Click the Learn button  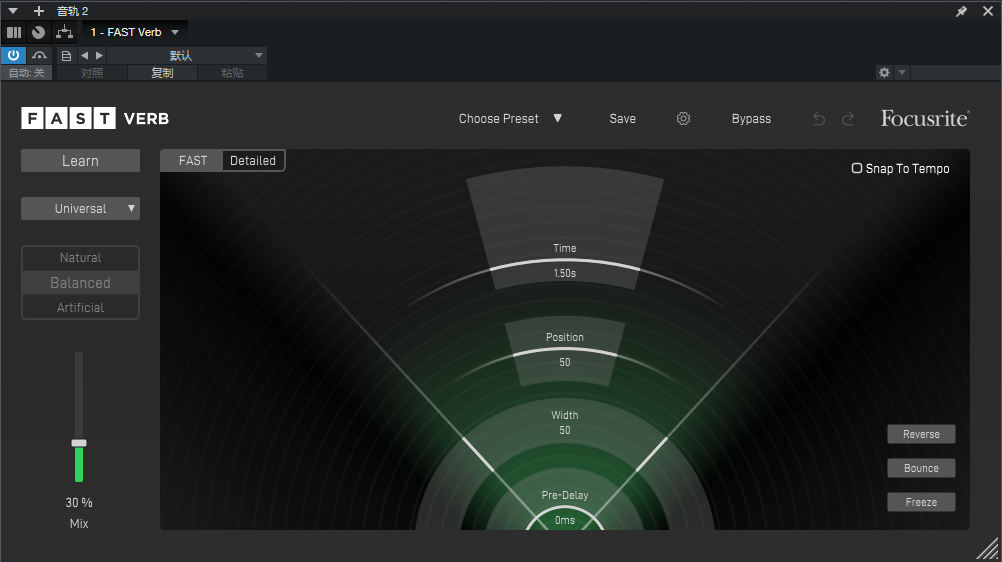pyautogui.click(x=81, y=160)
